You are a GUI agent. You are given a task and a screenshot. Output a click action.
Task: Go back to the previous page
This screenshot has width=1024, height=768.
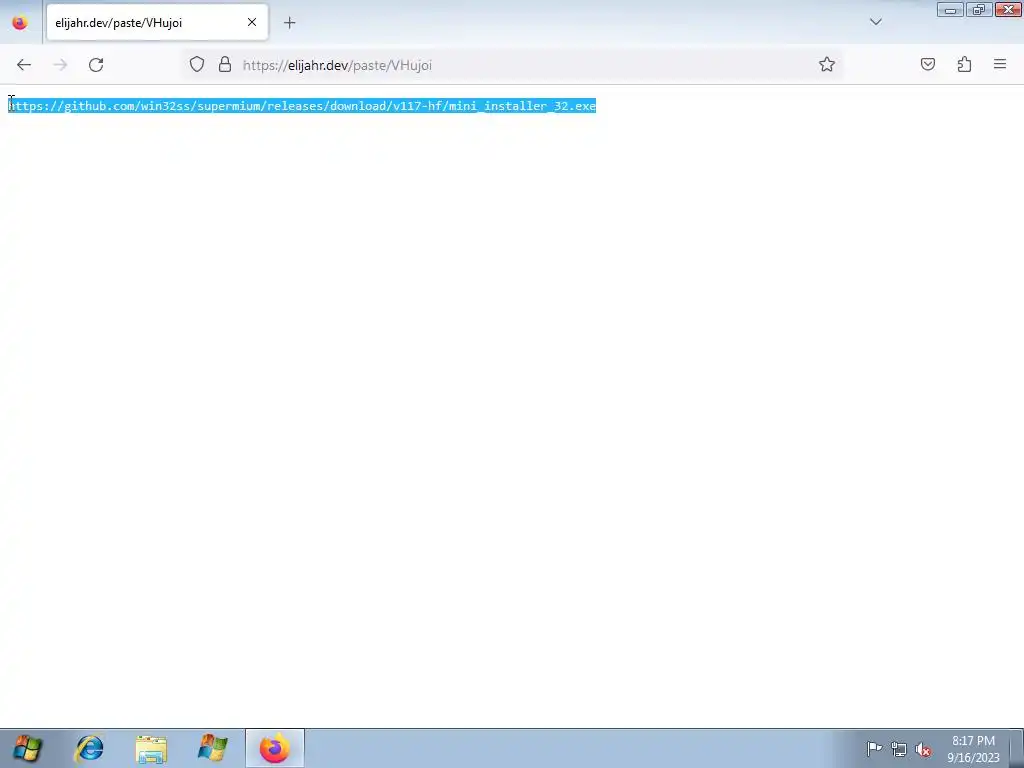24,65
